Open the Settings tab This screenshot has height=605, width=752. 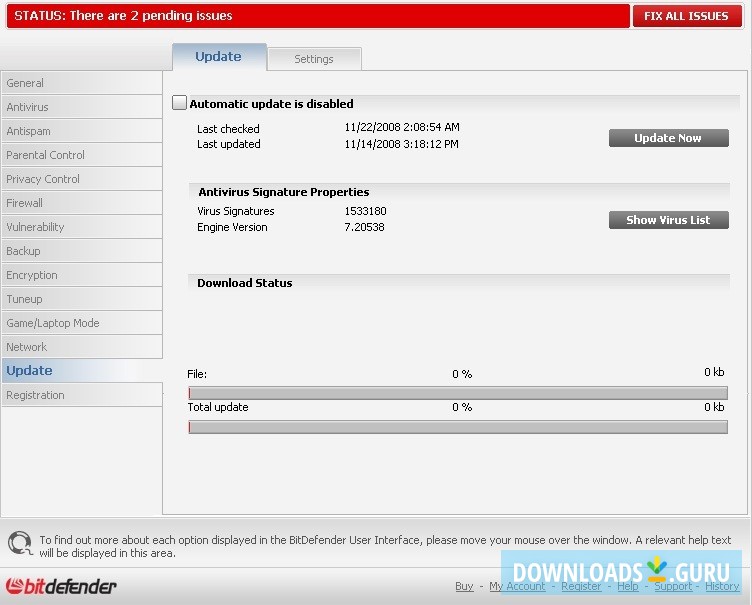314,59
